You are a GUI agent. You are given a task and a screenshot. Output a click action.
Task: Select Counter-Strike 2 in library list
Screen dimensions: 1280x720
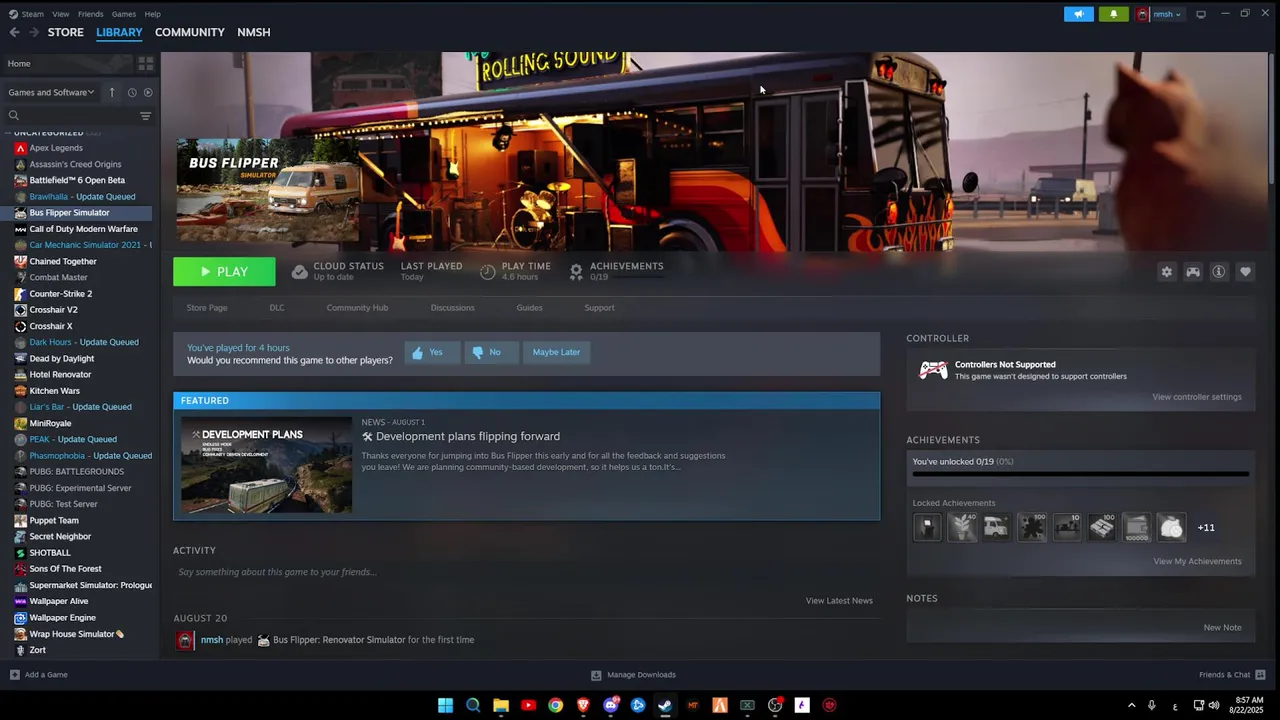click(60, 294)
